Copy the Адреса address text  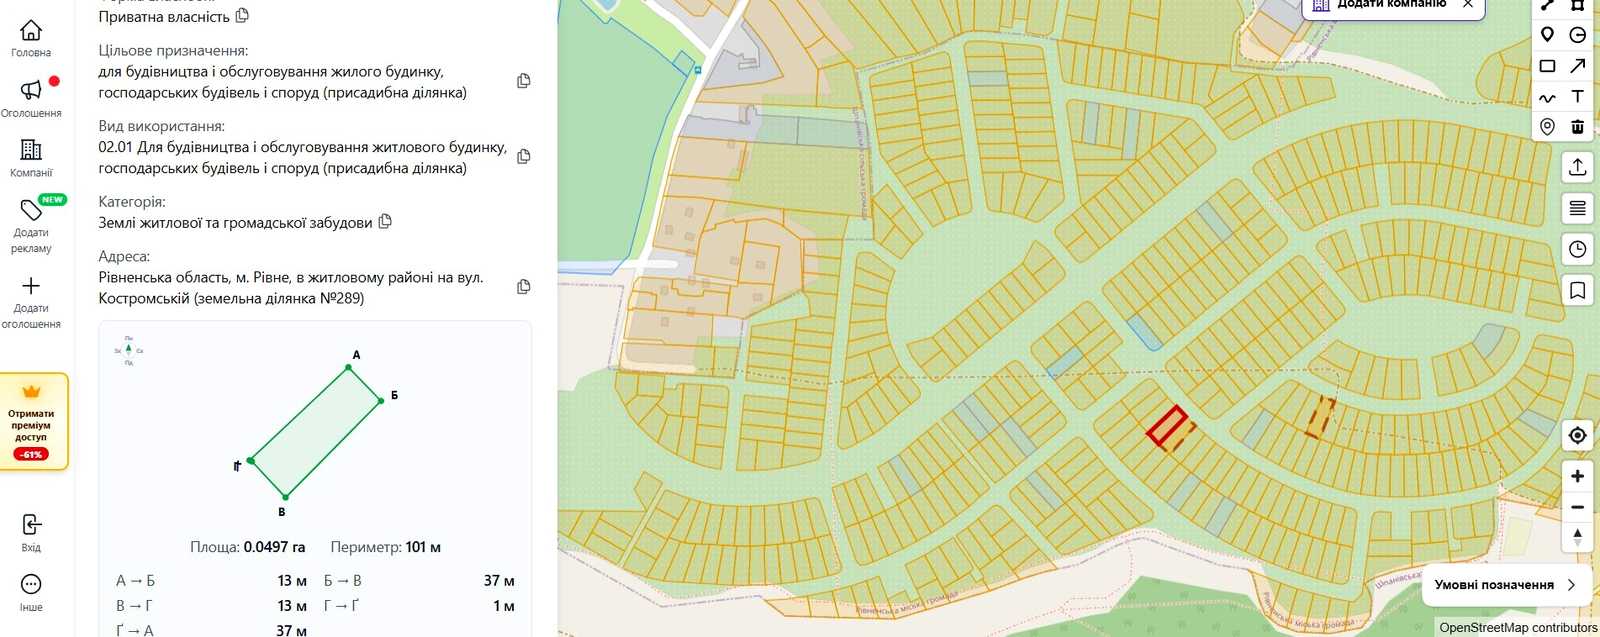[x=523, y=287]
